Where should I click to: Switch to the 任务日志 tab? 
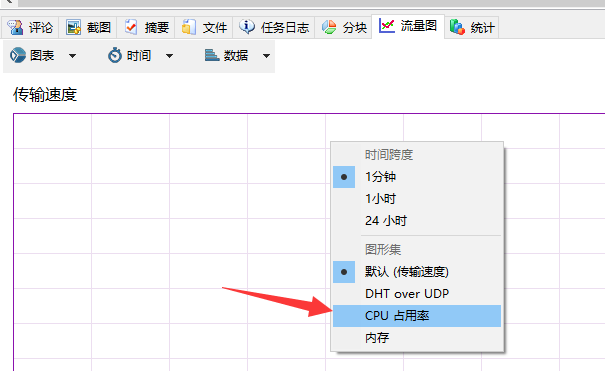pos(274,27)
